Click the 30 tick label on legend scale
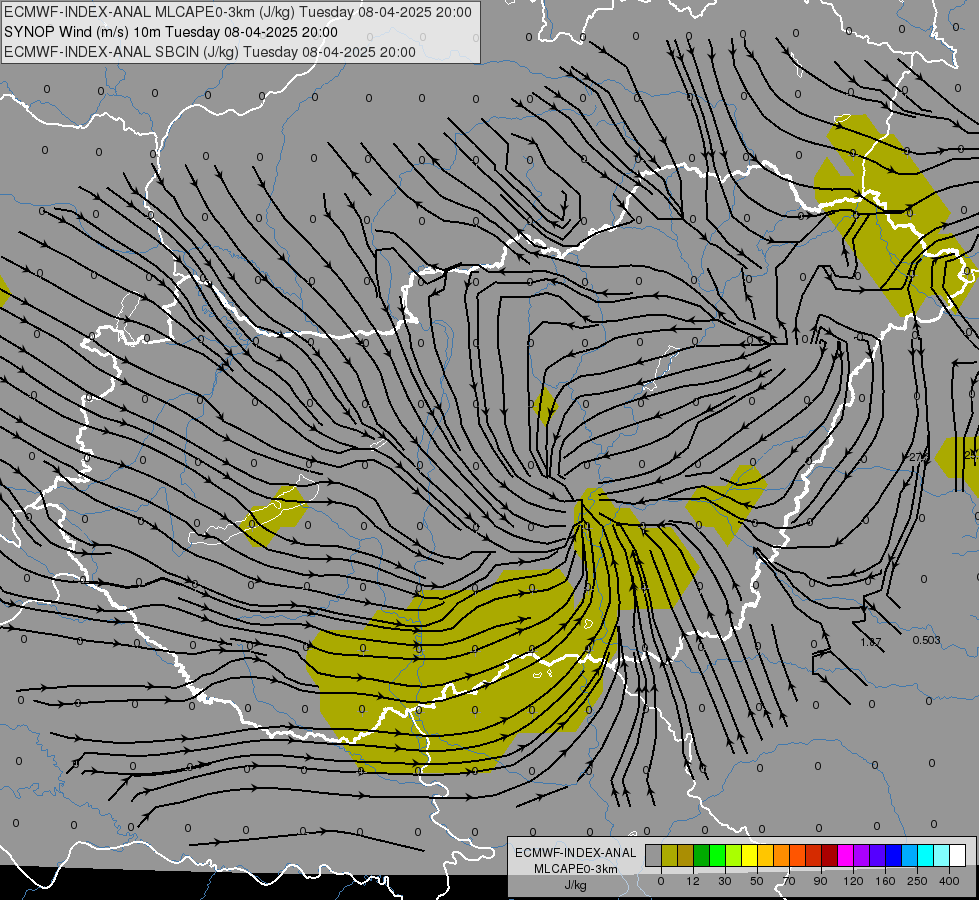Image resolution: width=979 pixels, height=900 pixels. (x=725, y=881)
